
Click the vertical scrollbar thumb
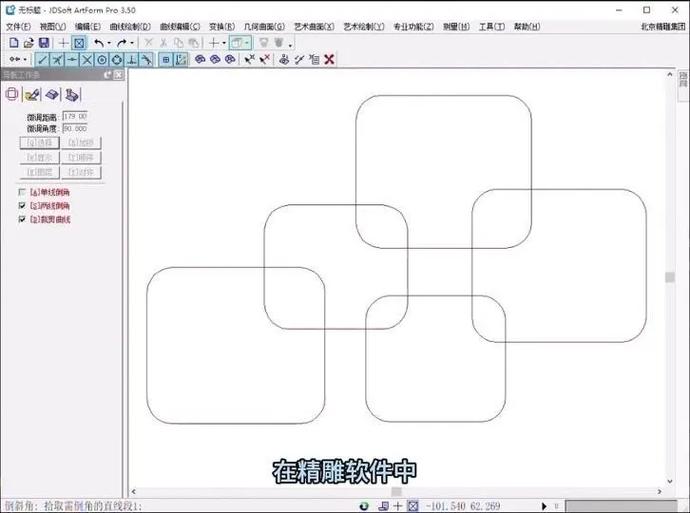click(670, 277)
